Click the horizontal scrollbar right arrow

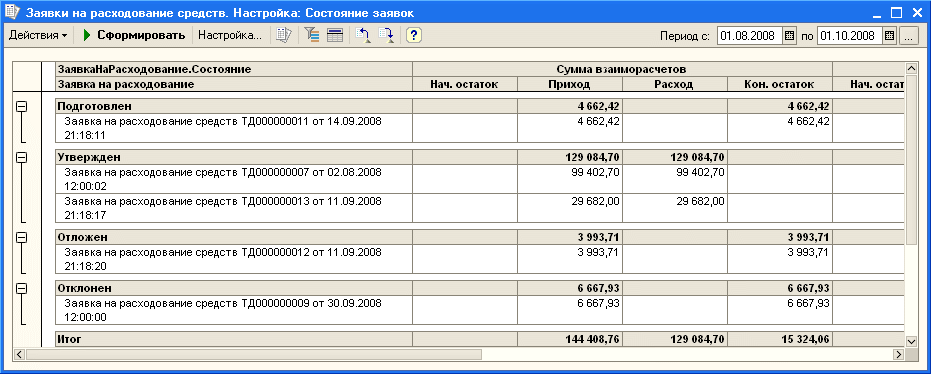tap(898, 354)
